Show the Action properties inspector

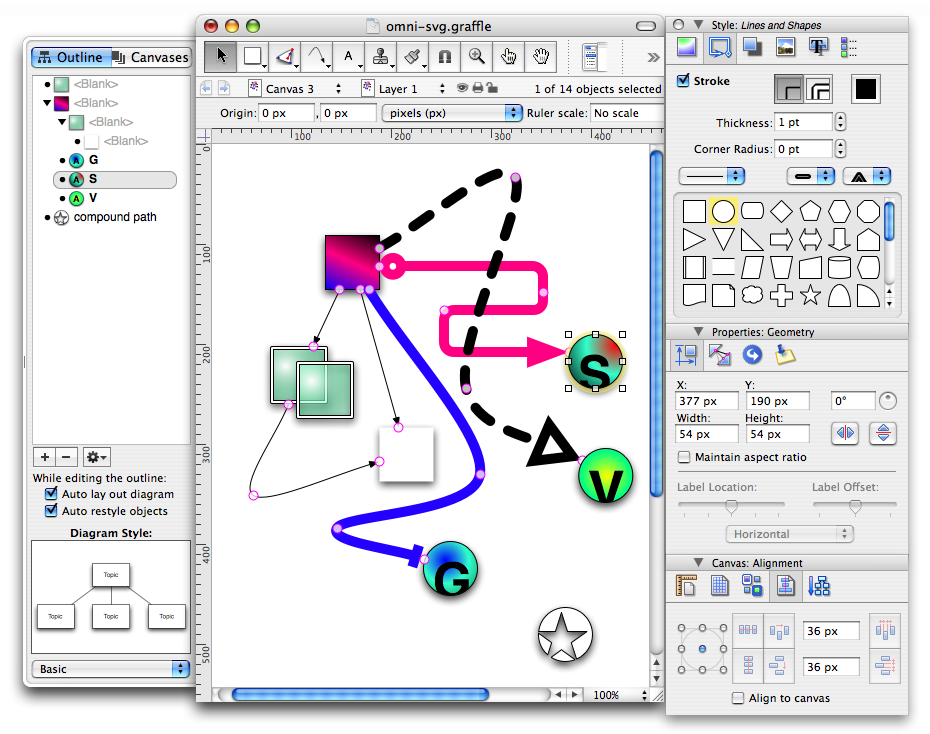(x=752, y=355)
